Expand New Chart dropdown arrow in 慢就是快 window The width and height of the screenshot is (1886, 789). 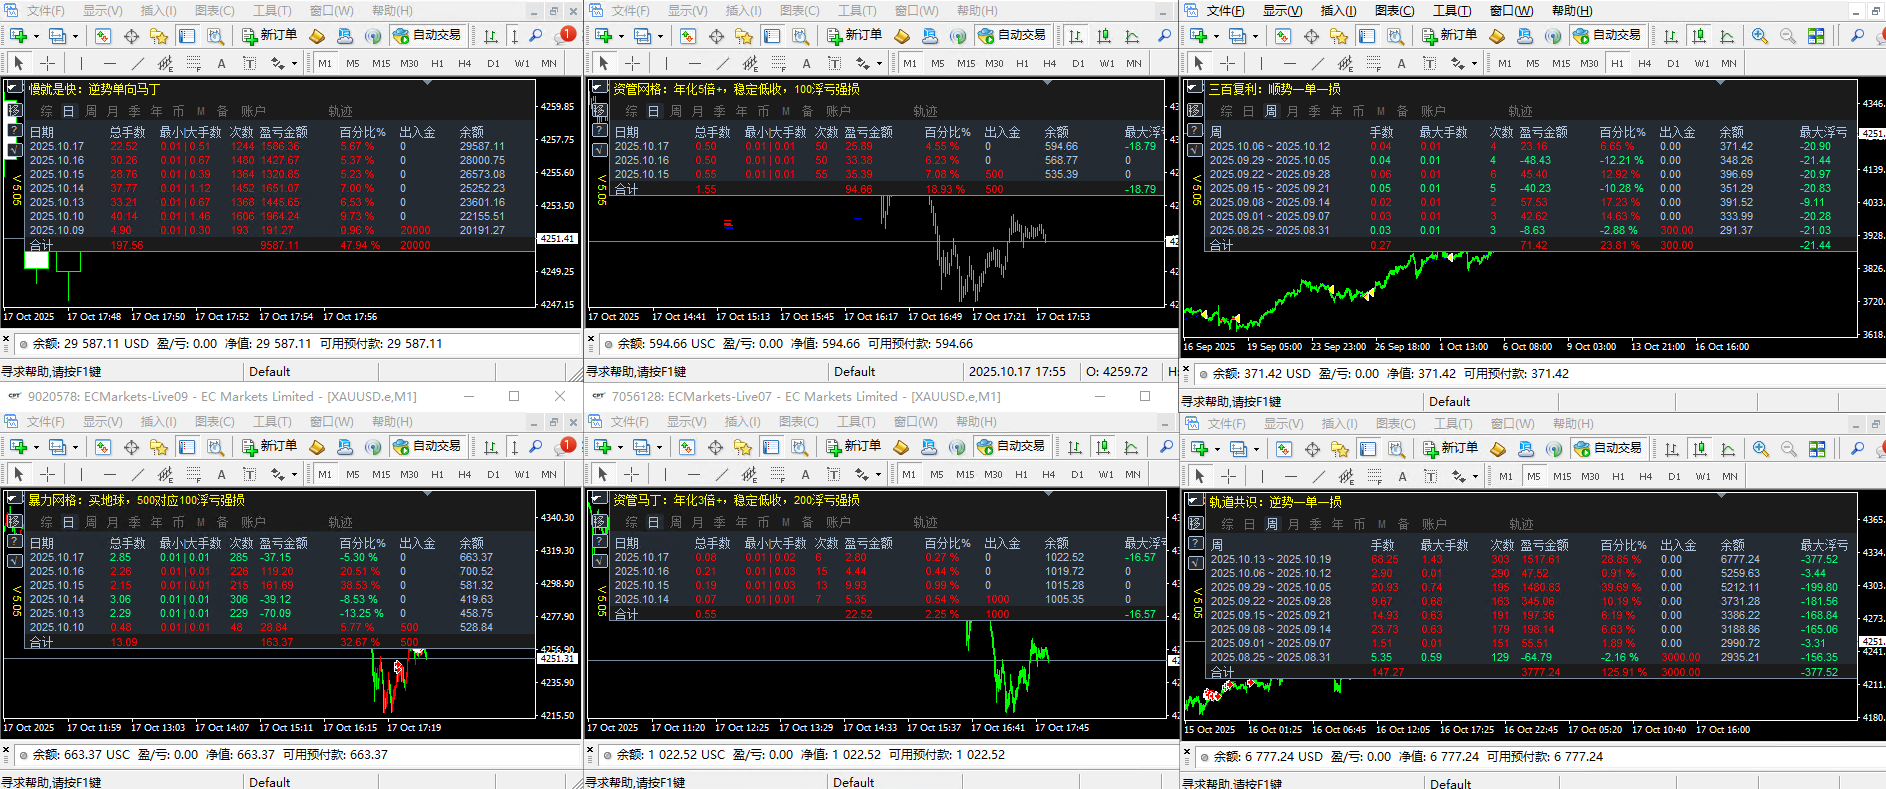[35, 36]
